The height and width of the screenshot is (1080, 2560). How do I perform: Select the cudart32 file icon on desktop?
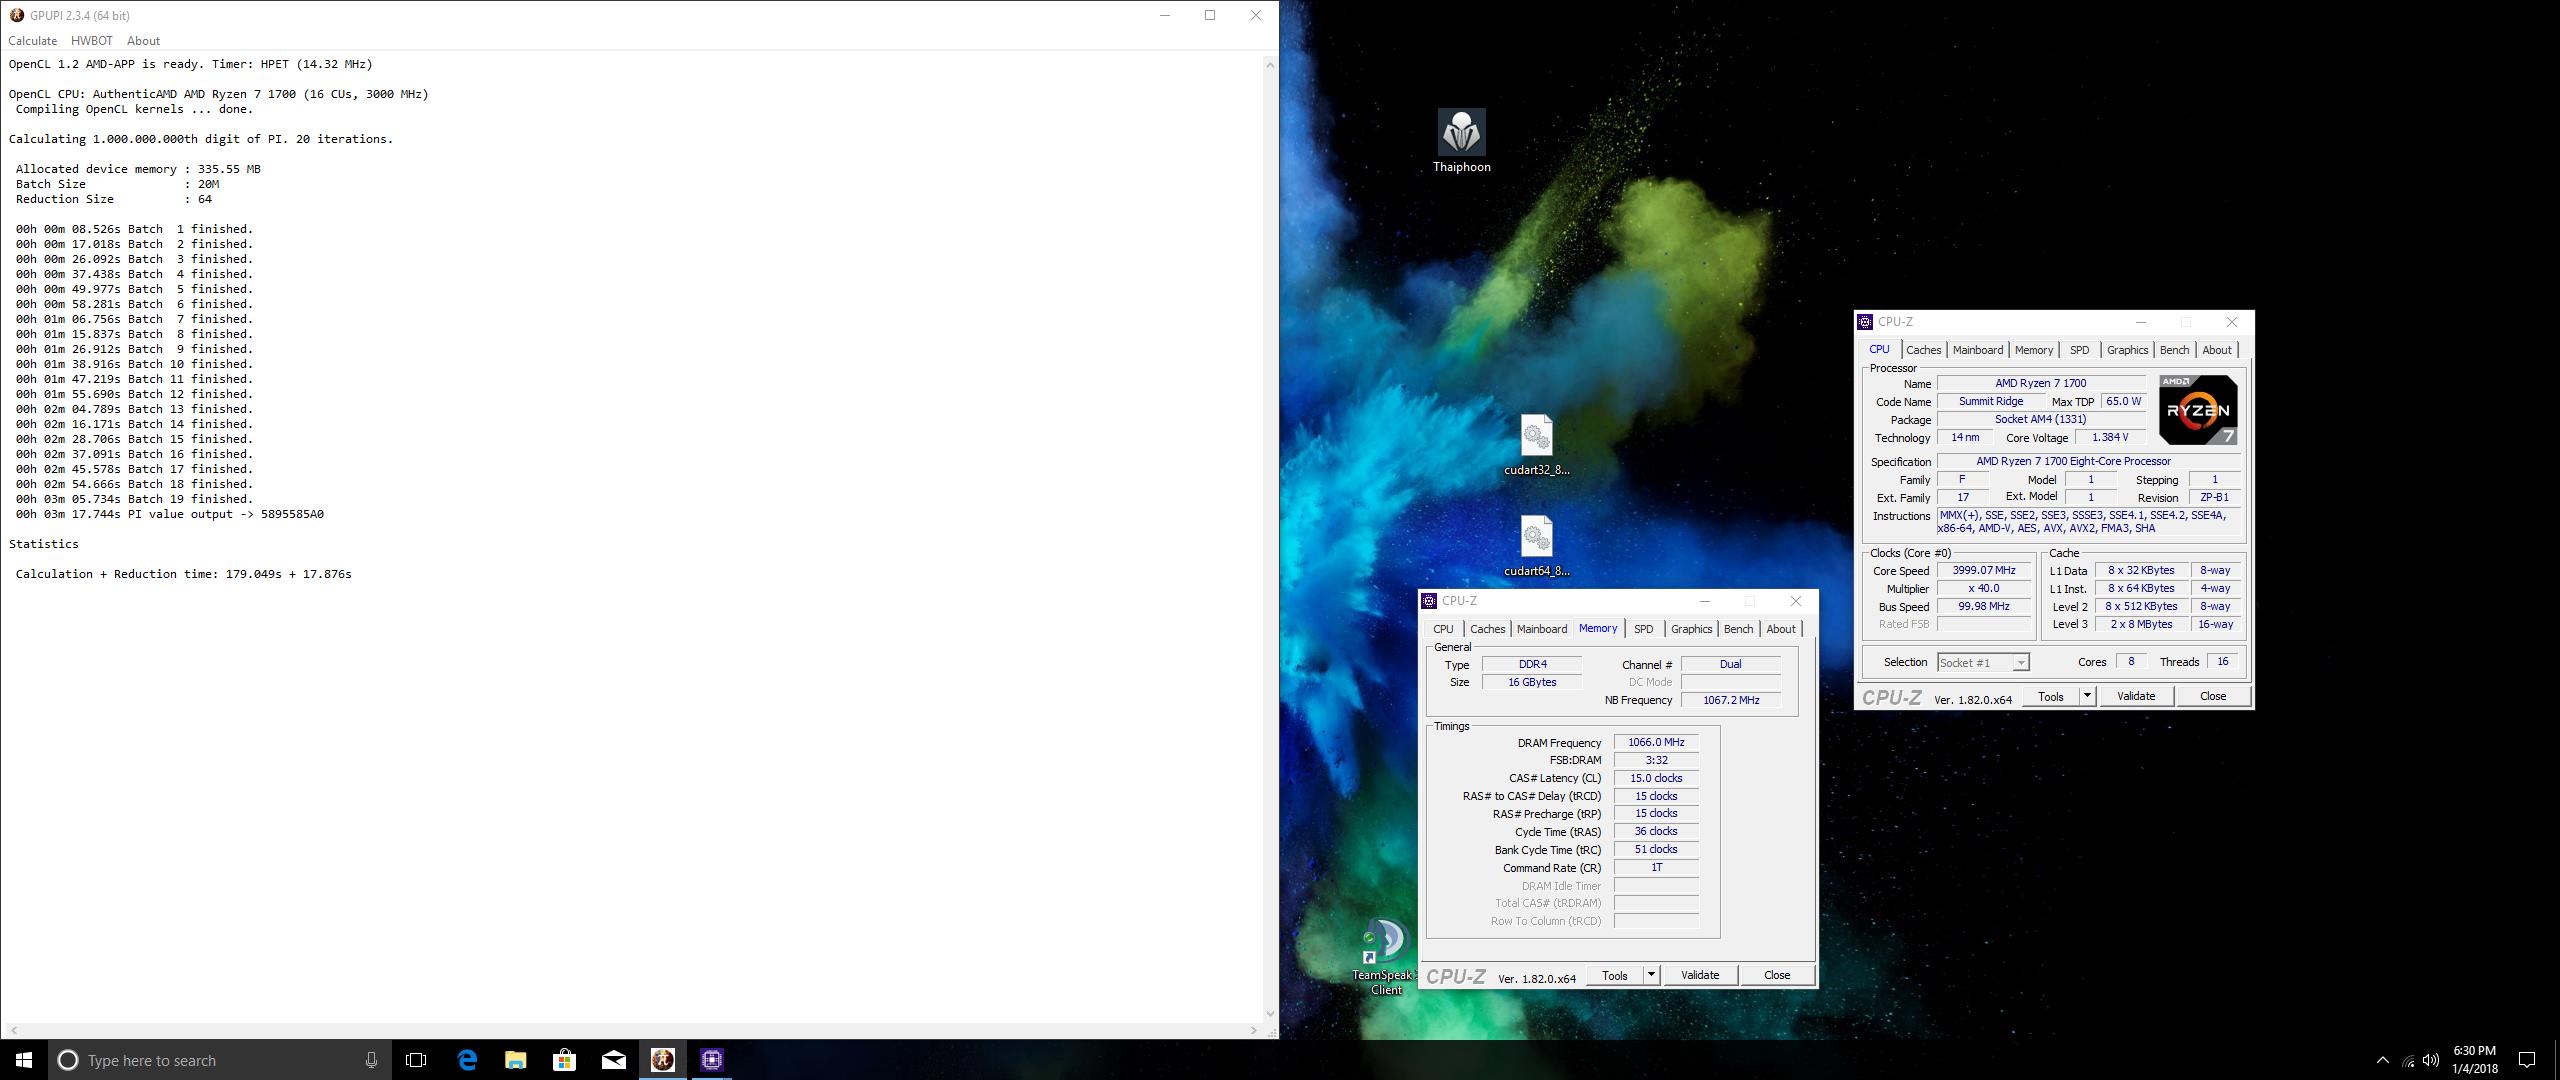[x=1536, y=445]
